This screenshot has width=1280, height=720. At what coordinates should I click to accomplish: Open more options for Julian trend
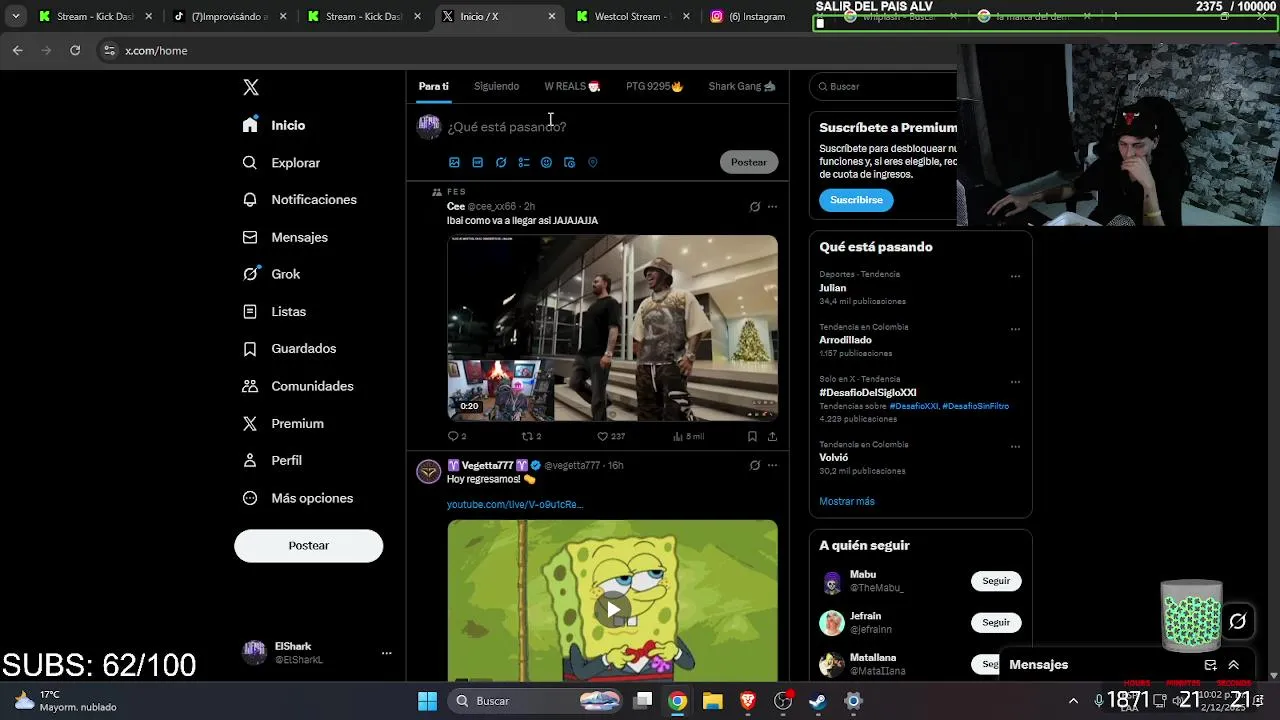(1015, 276)
